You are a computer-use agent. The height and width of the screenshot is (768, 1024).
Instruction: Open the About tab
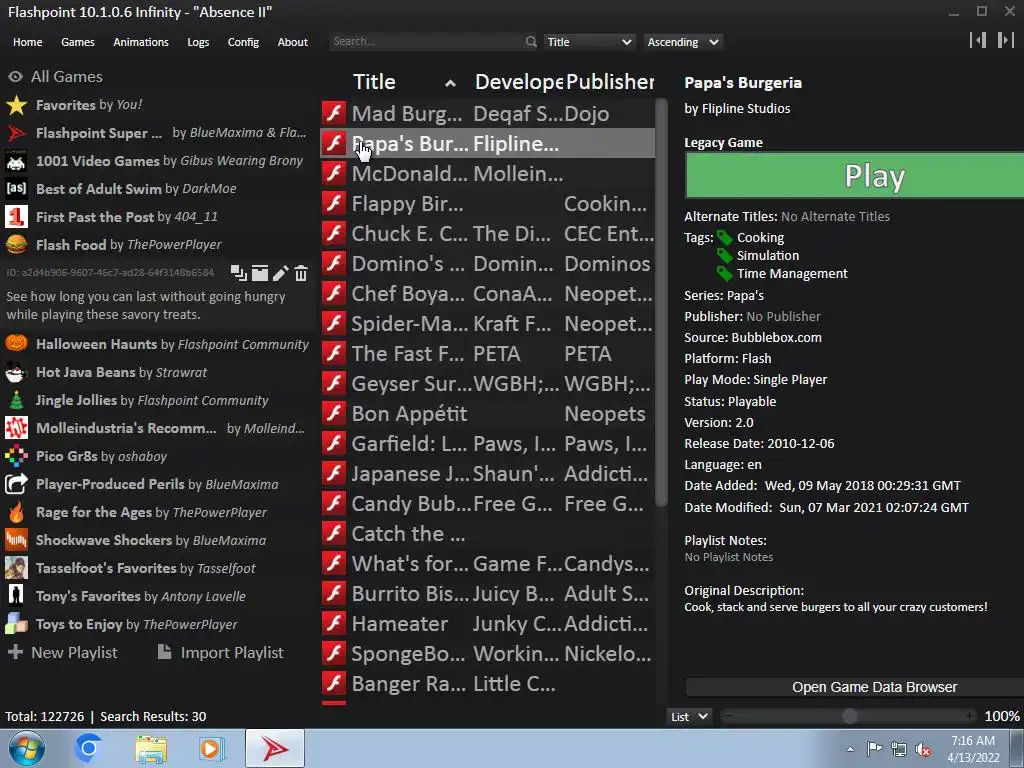[x=293, y=42]
